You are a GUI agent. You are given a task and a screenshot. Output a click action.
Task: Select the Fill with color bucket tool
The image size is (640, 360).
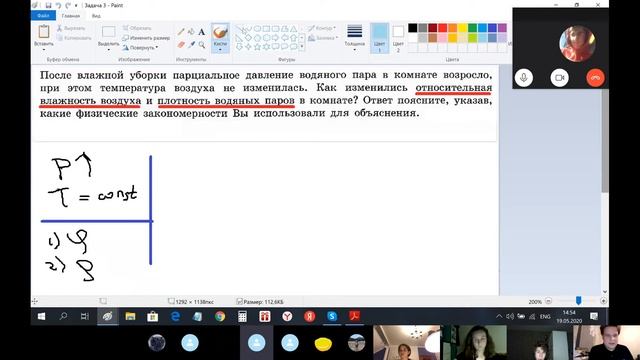(191, 32)
